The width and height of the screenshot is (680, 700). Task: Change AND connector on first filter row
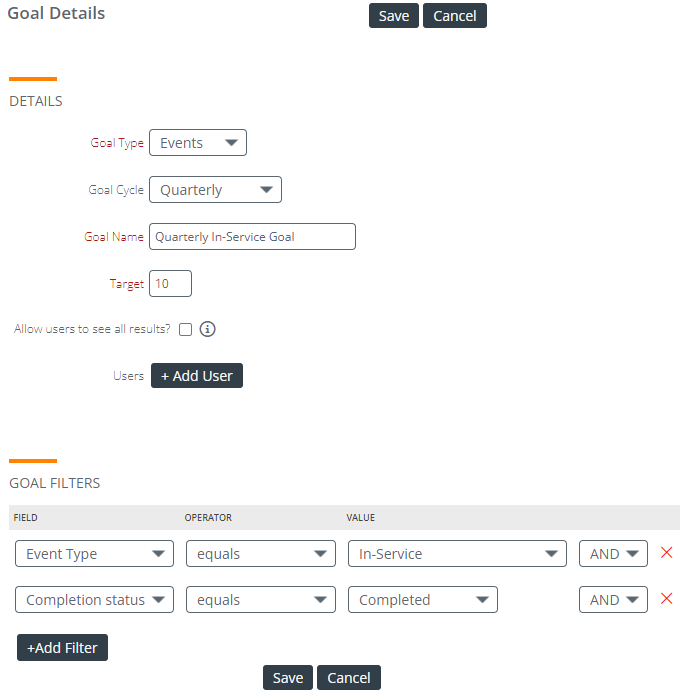pos(613,554)
